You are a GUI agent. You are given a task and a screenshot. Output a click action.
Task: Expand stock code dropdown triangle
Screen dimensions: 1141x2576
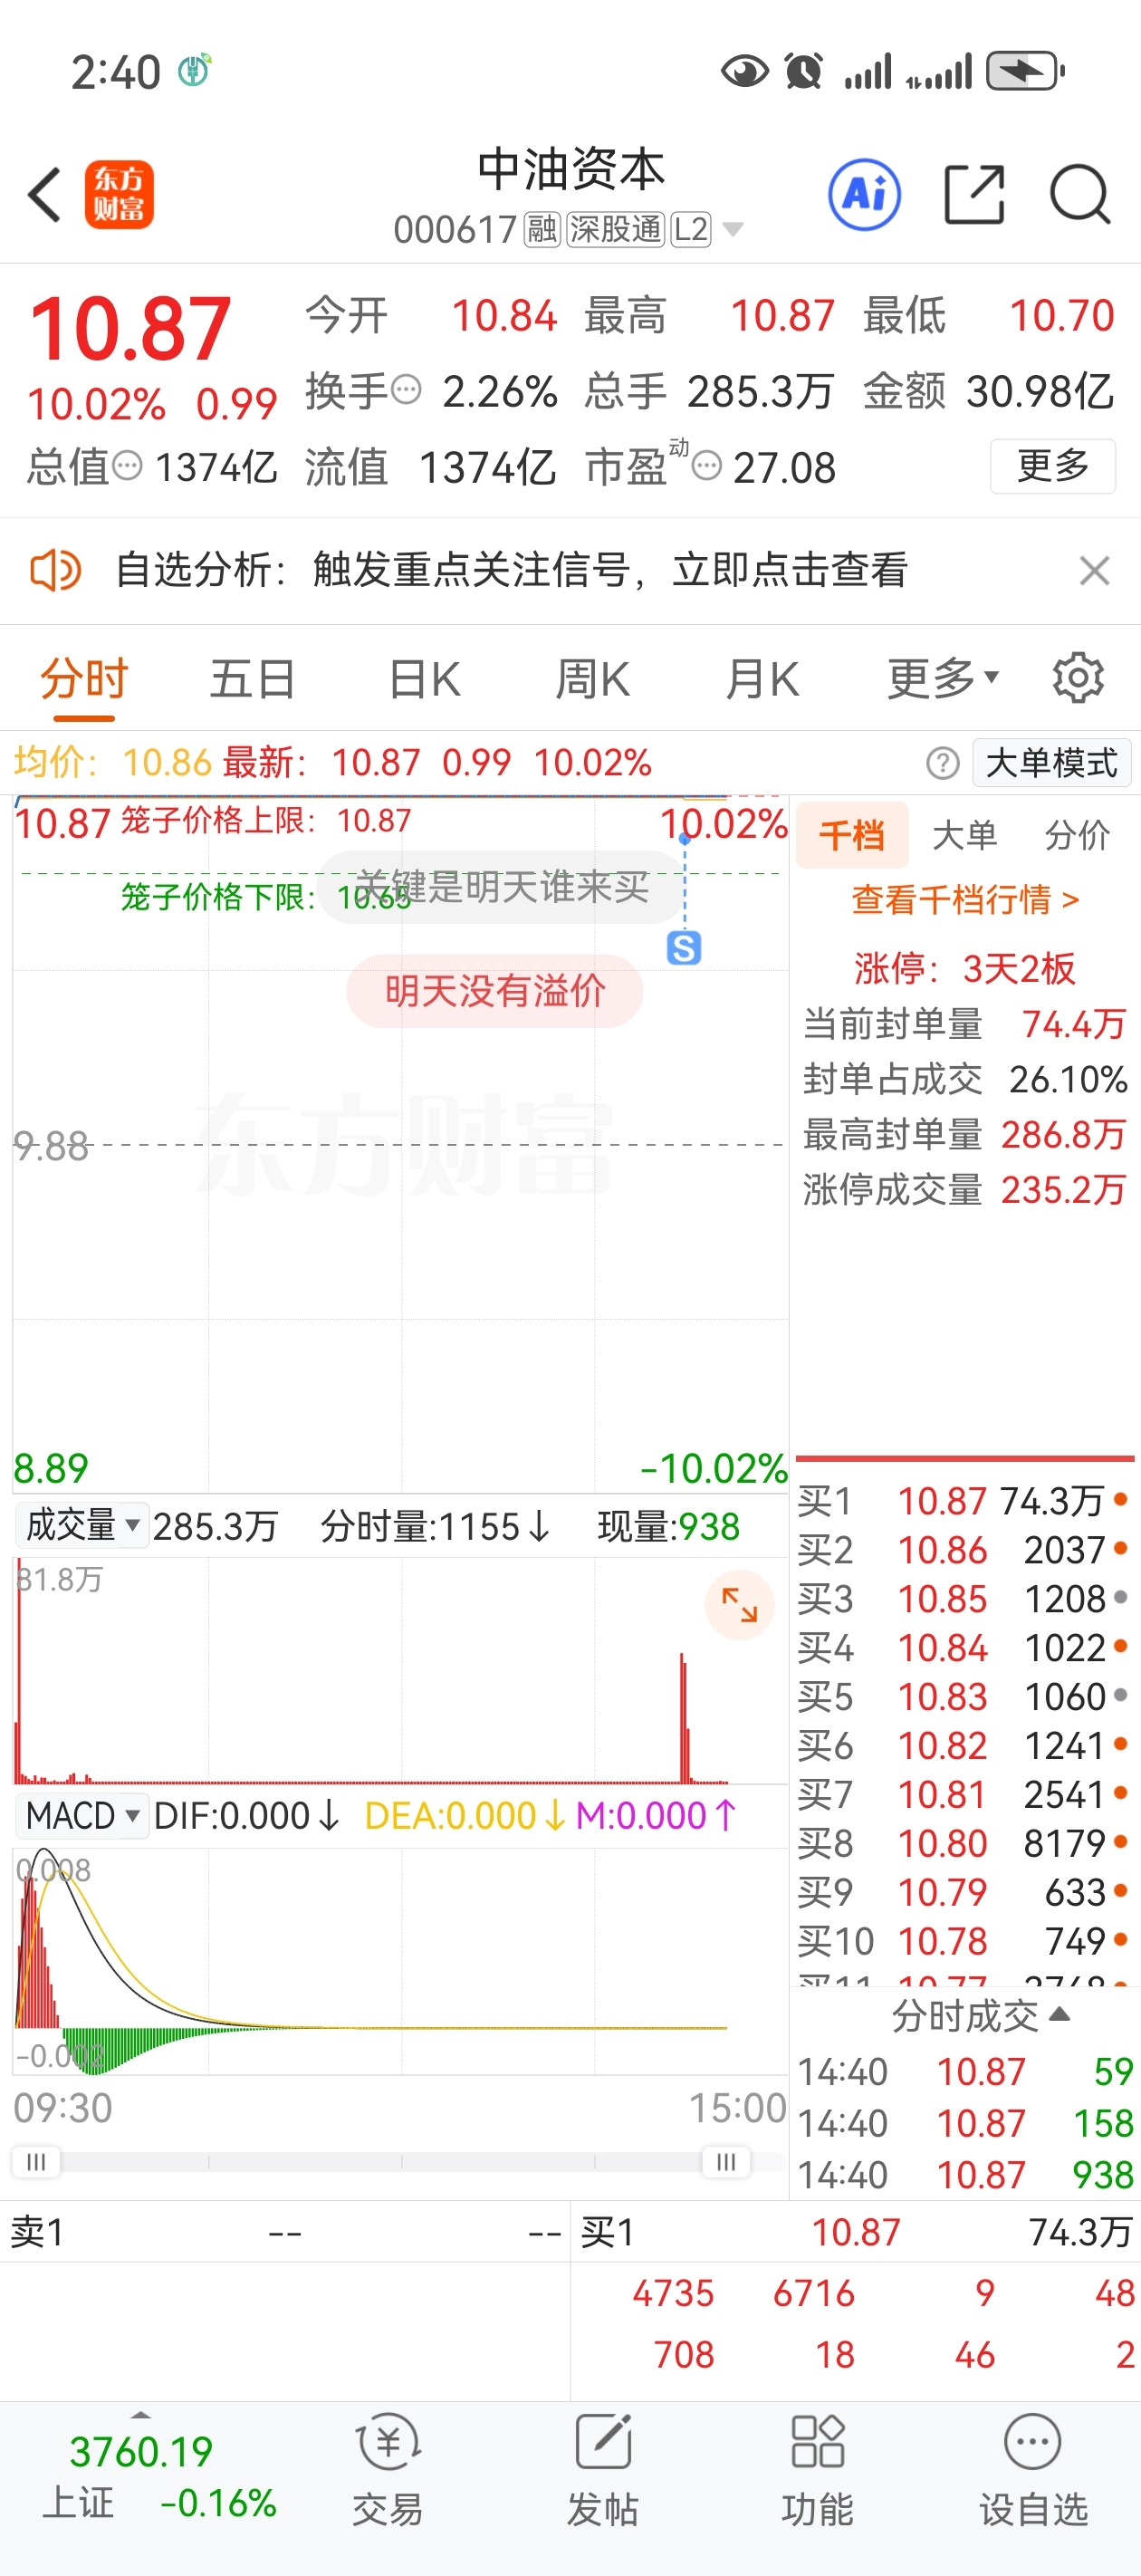click(x=733, y=230)
